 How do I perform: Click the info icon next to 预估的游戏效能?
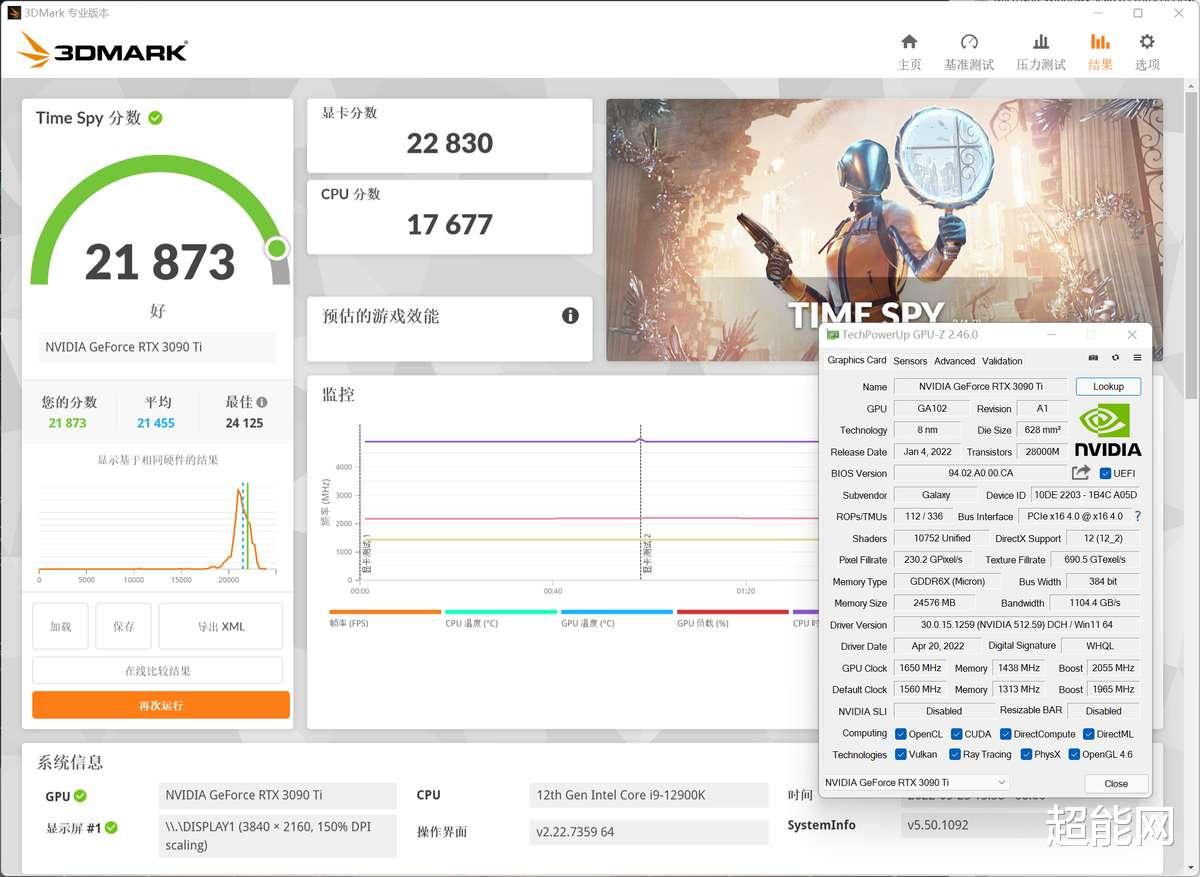point(570,315)
